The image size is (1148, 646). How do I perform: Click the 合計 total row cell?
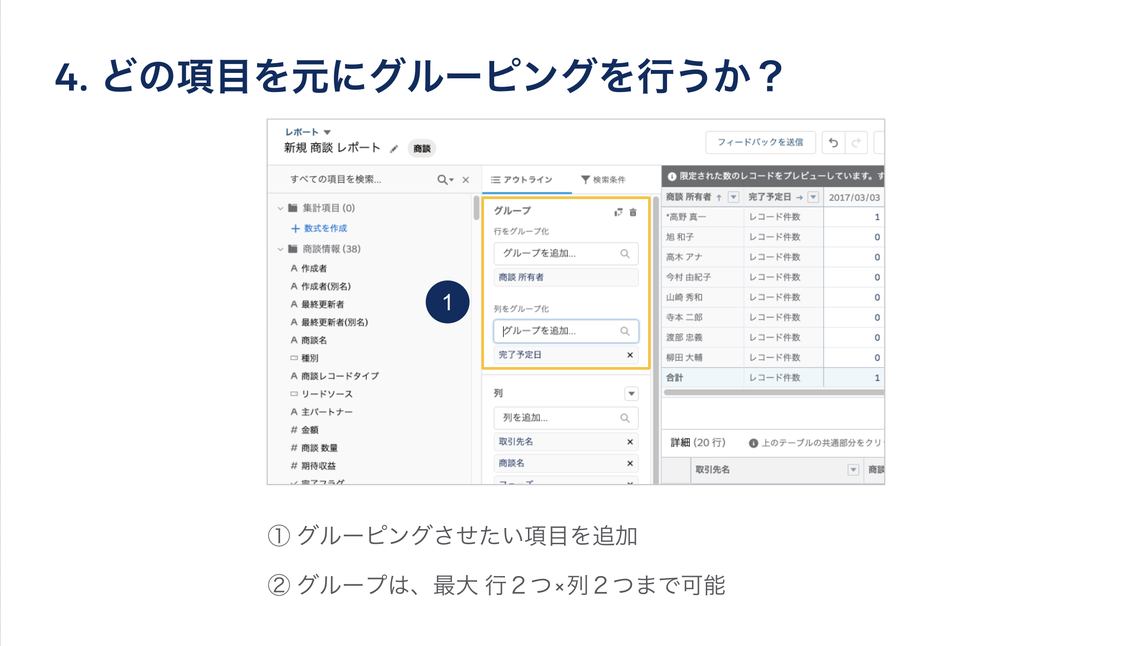(703, 378)
